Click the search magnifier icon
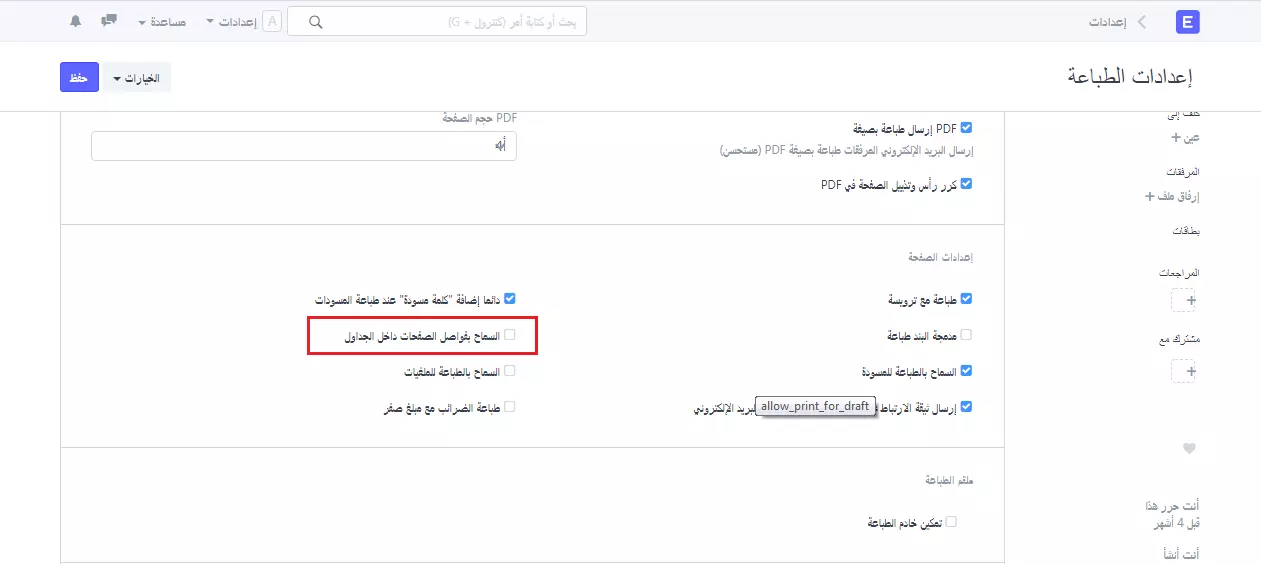This screenshot has width=1261, height=564. pos(316,22)
